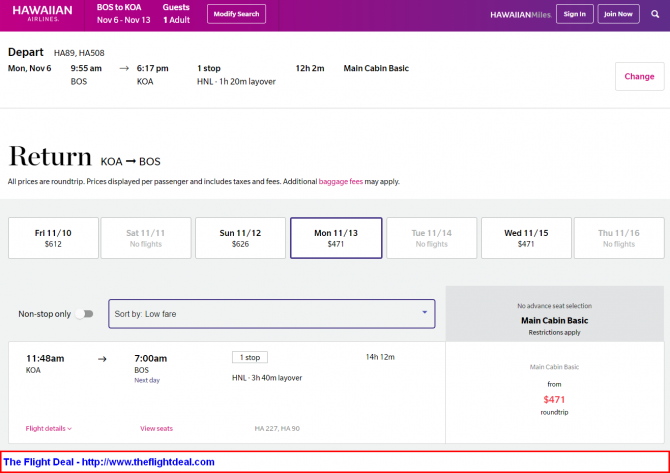
Task: Click the 12h 2m depart duration
Action: click(310, 68)
